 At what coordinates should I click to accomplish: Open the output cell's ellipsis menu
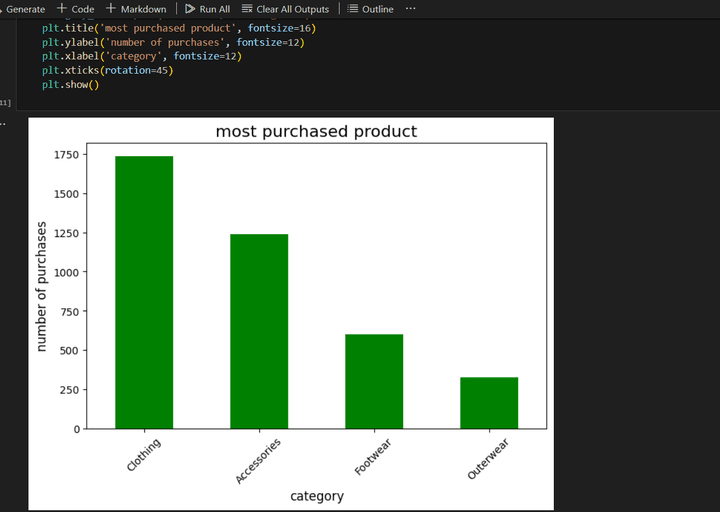point(3,123)
